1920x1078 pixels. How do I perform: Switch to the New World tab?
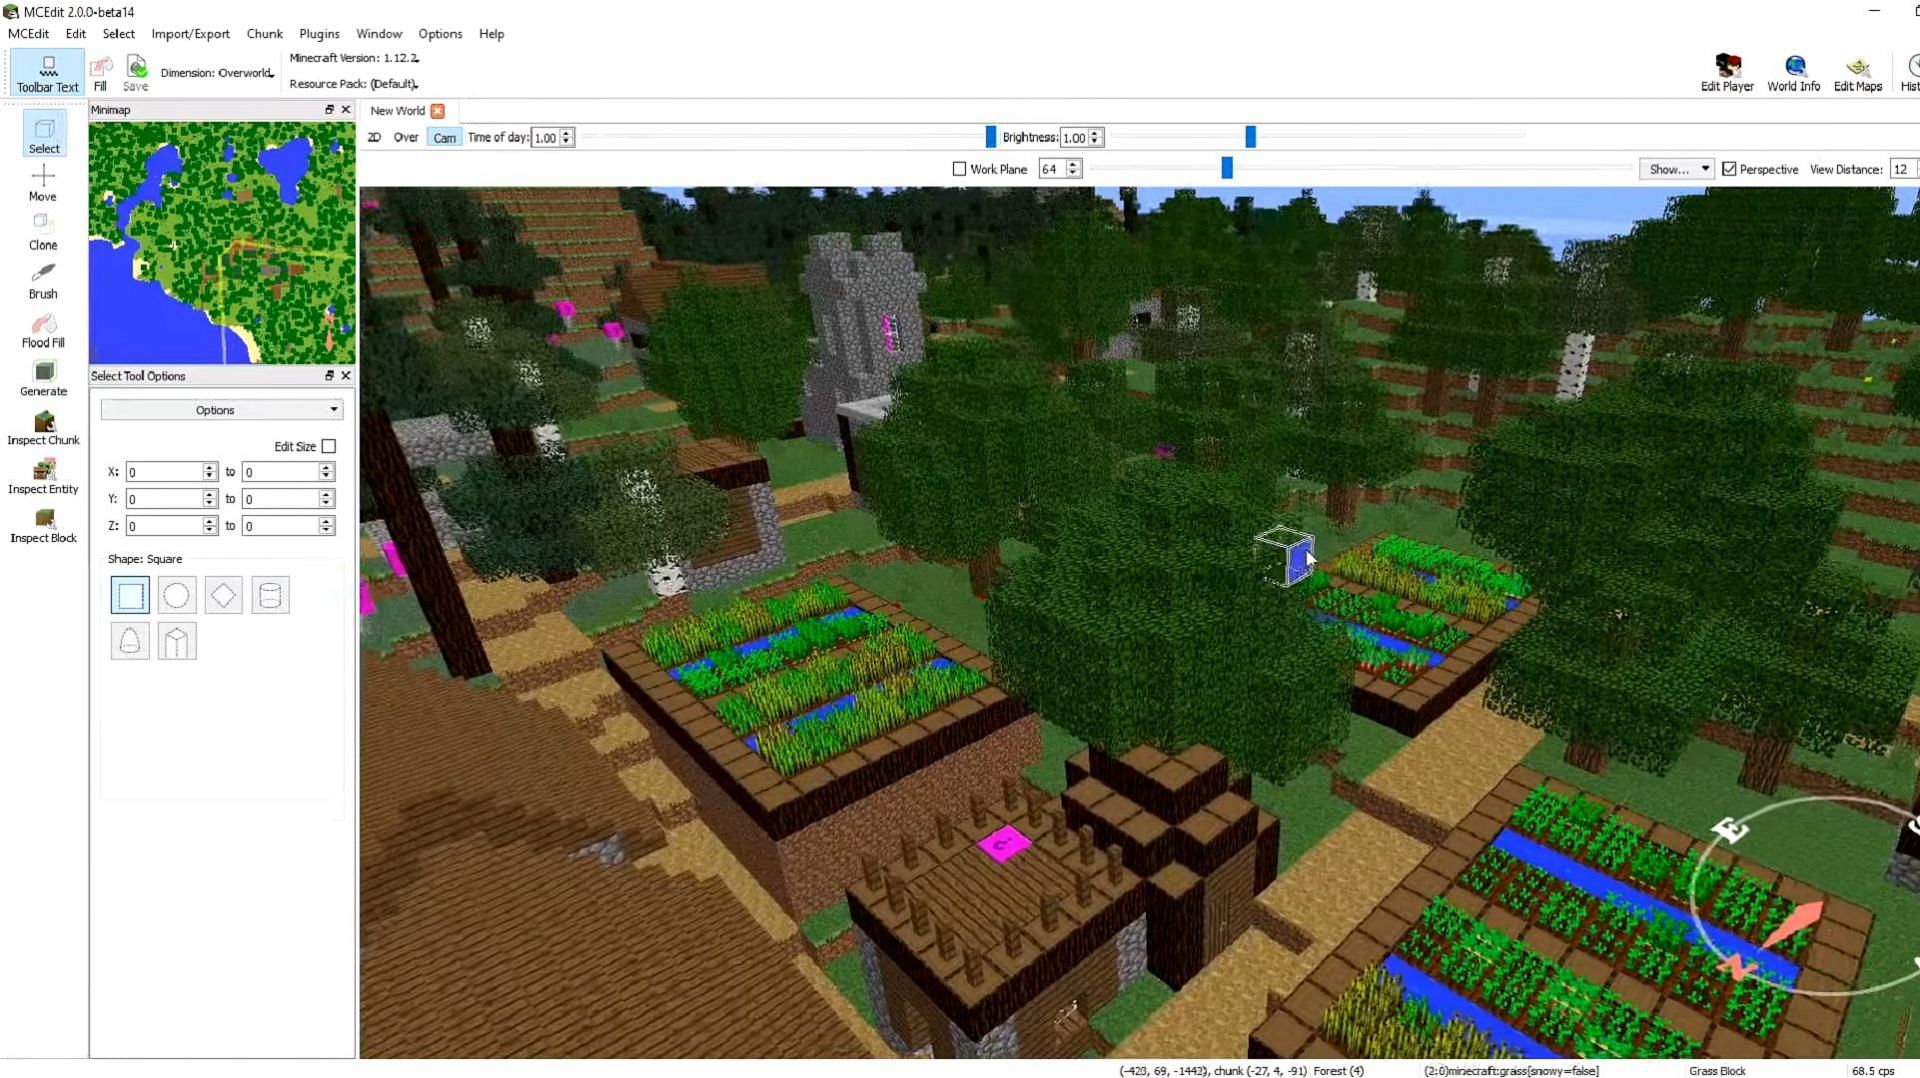(398, 111)
